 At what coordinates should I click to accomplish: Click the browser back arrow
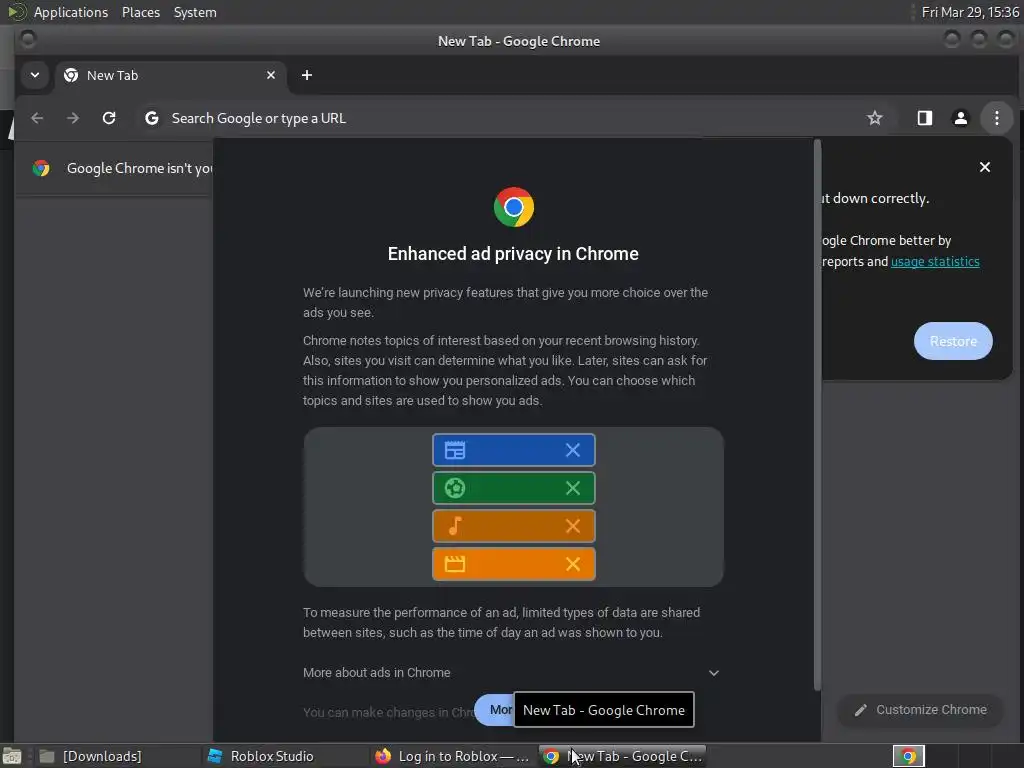[x=37, y=118]
